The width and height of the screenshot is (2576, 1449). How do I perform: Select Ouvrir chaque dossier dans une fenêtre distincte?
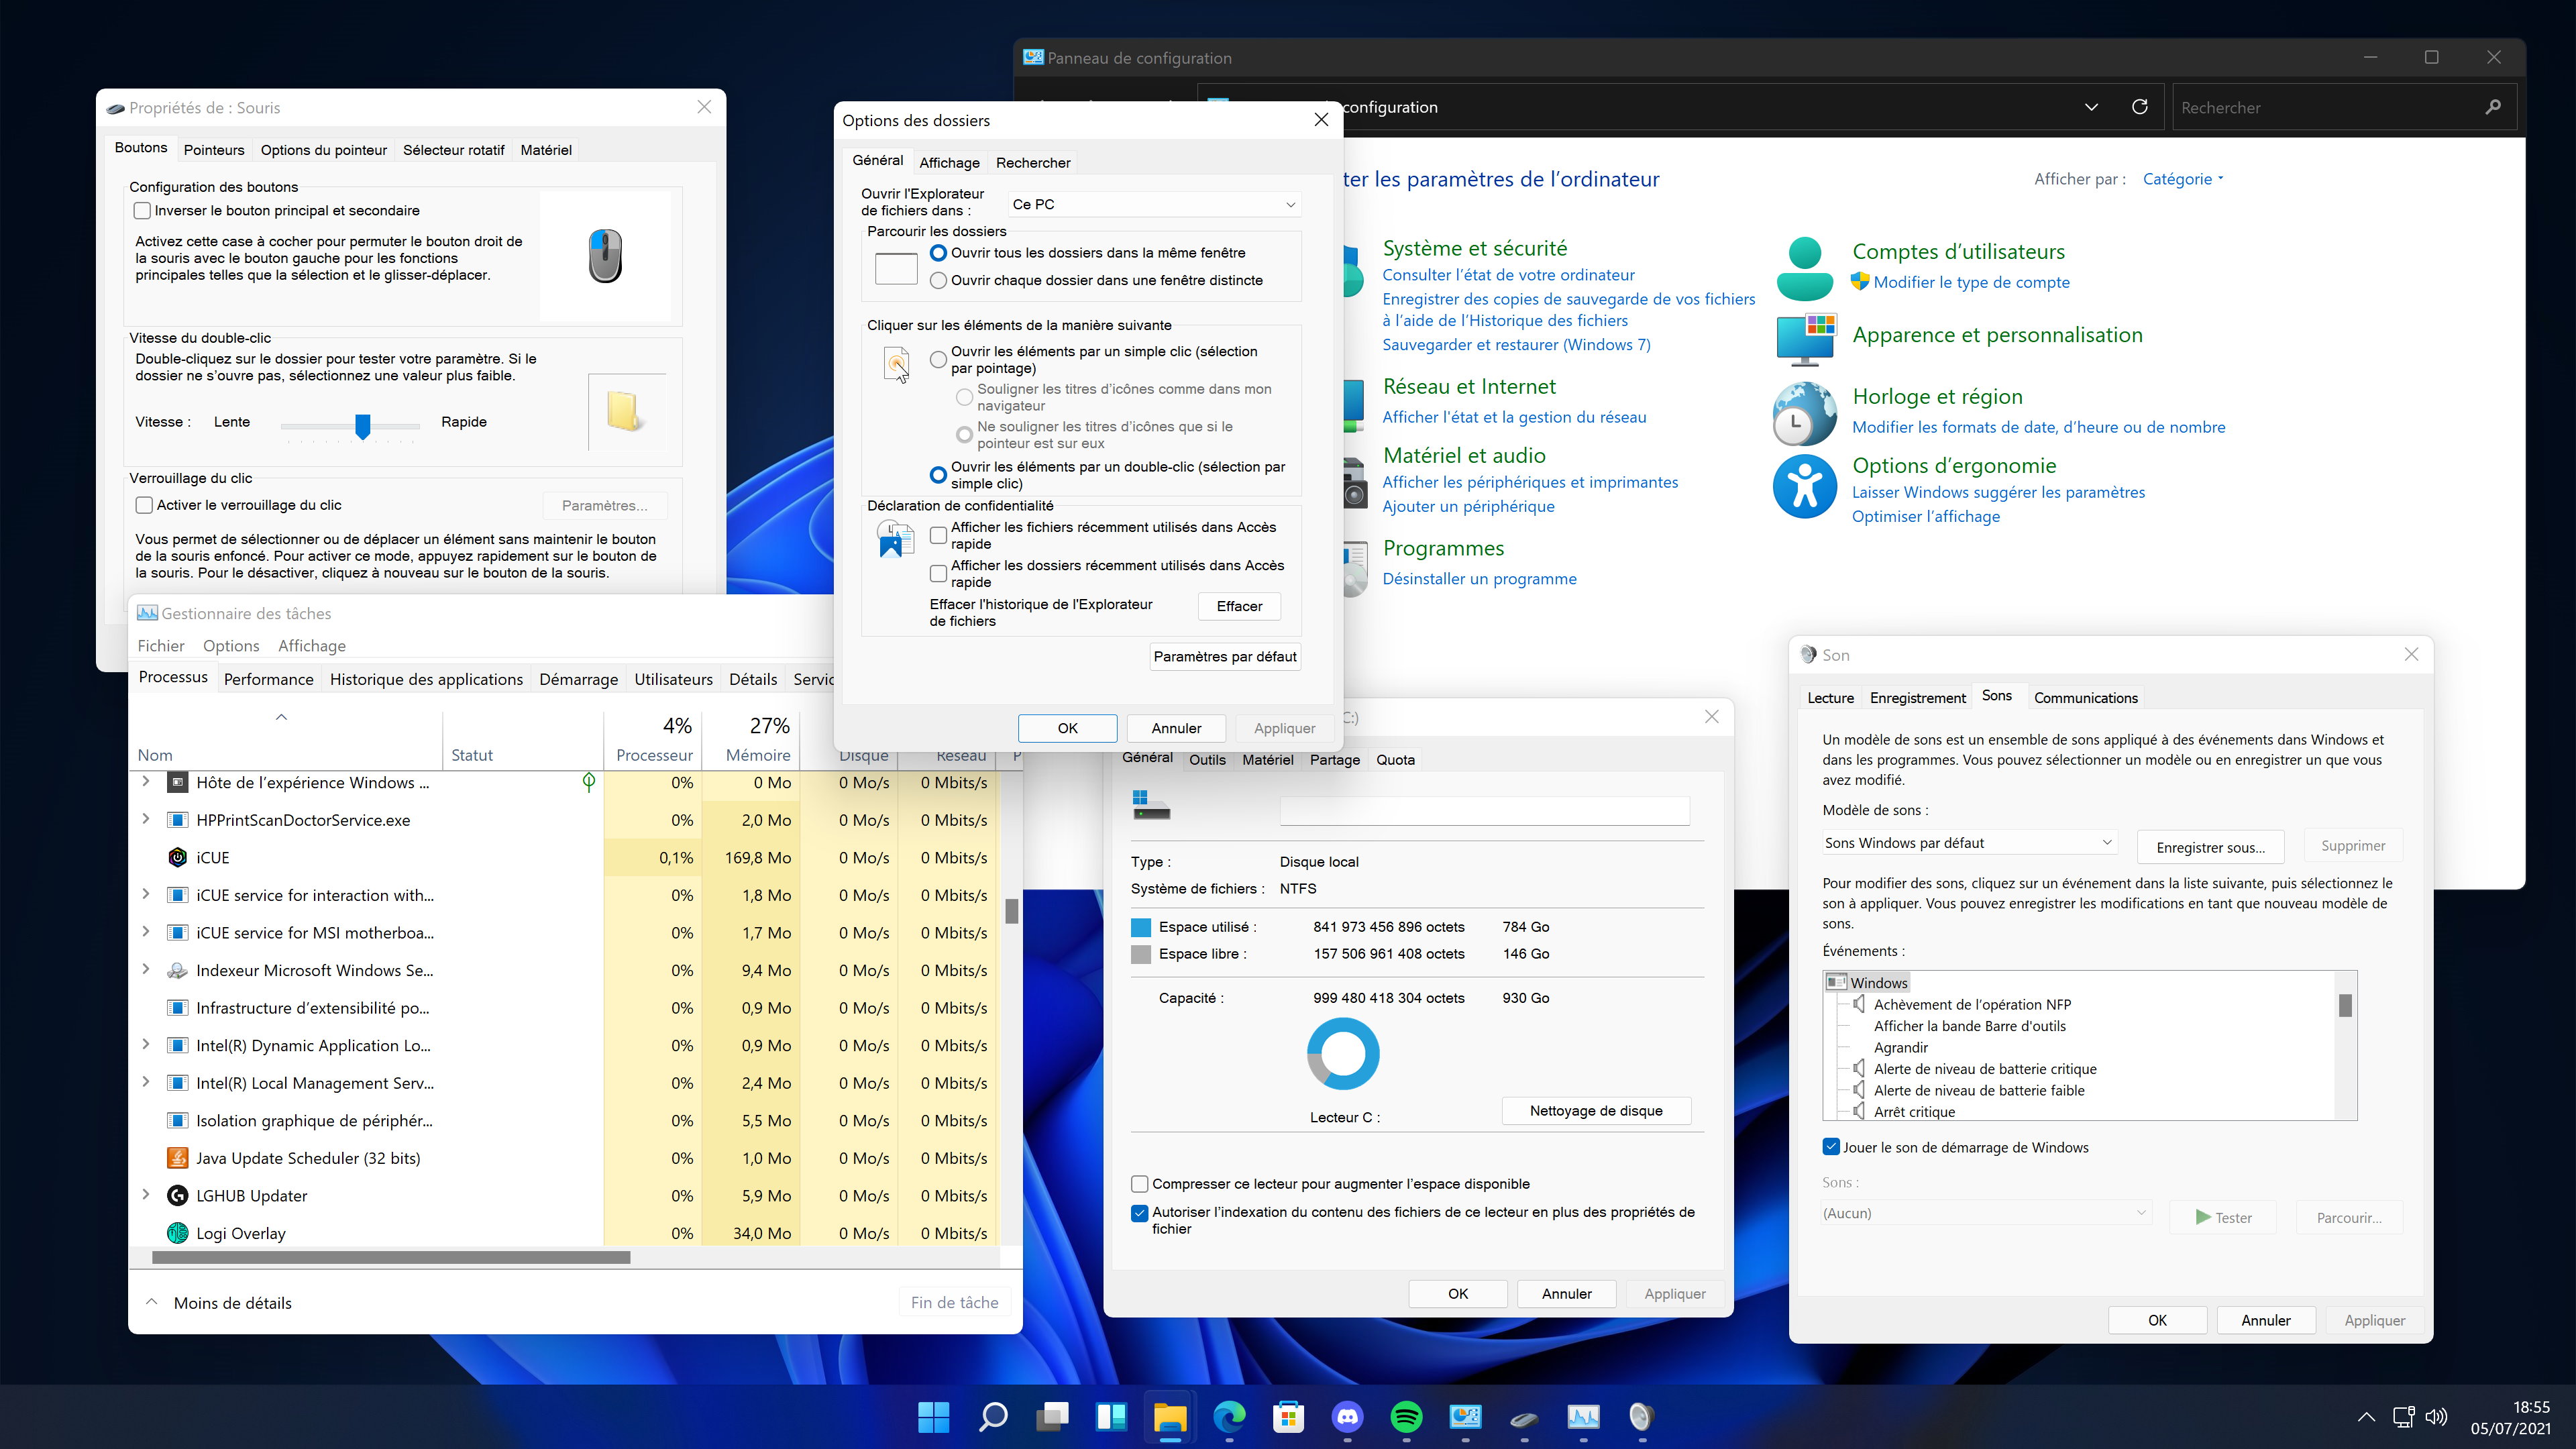tap(938, 281)
